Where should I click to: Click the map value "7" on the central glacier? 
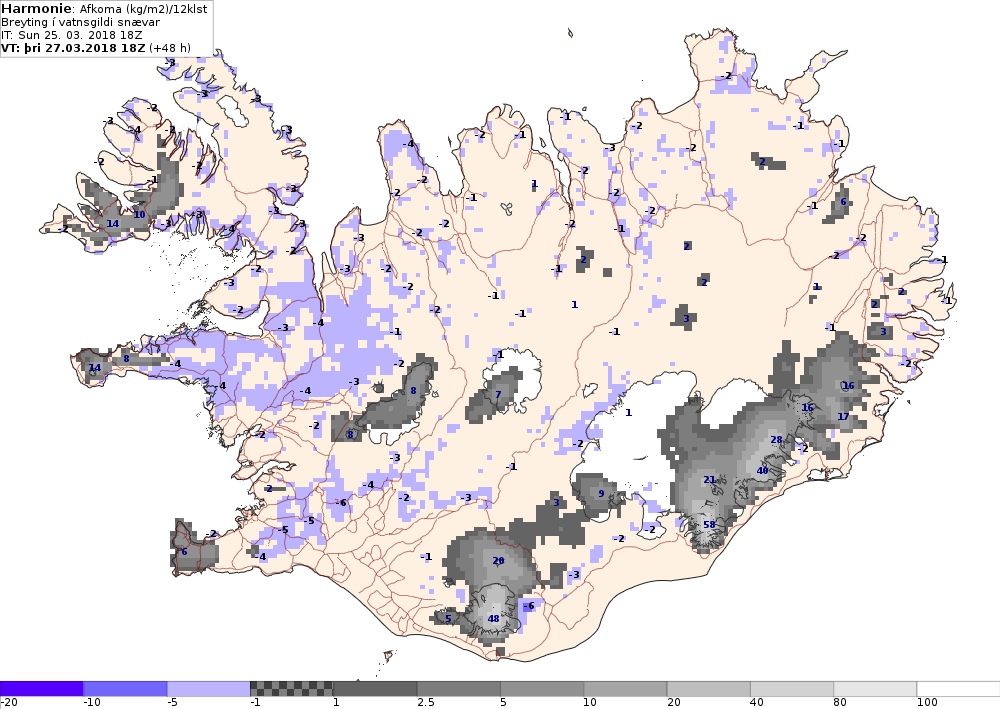pyautogui.click(x=499, y=395)
